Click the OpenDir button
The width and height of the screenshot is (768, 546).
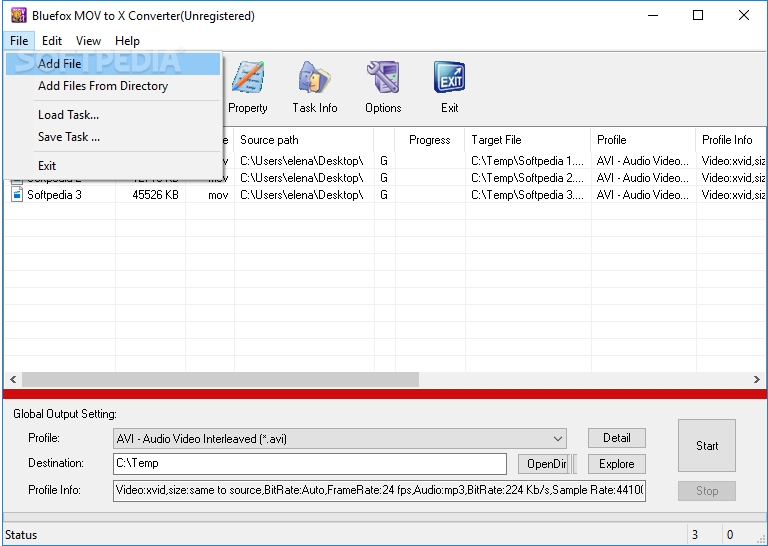(546, 464)
